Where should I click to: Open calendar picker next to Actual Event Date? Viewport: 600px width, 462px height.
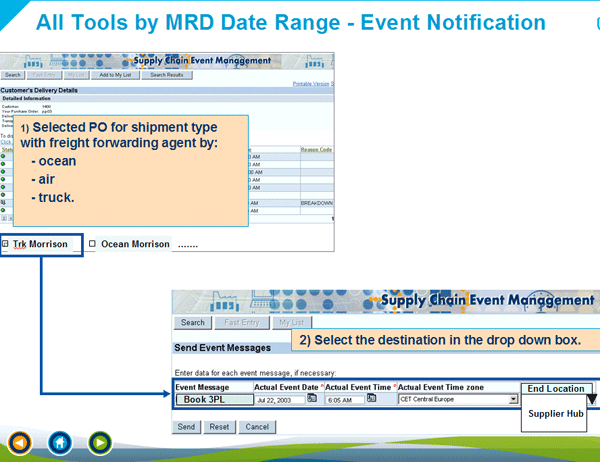[312, 398]
